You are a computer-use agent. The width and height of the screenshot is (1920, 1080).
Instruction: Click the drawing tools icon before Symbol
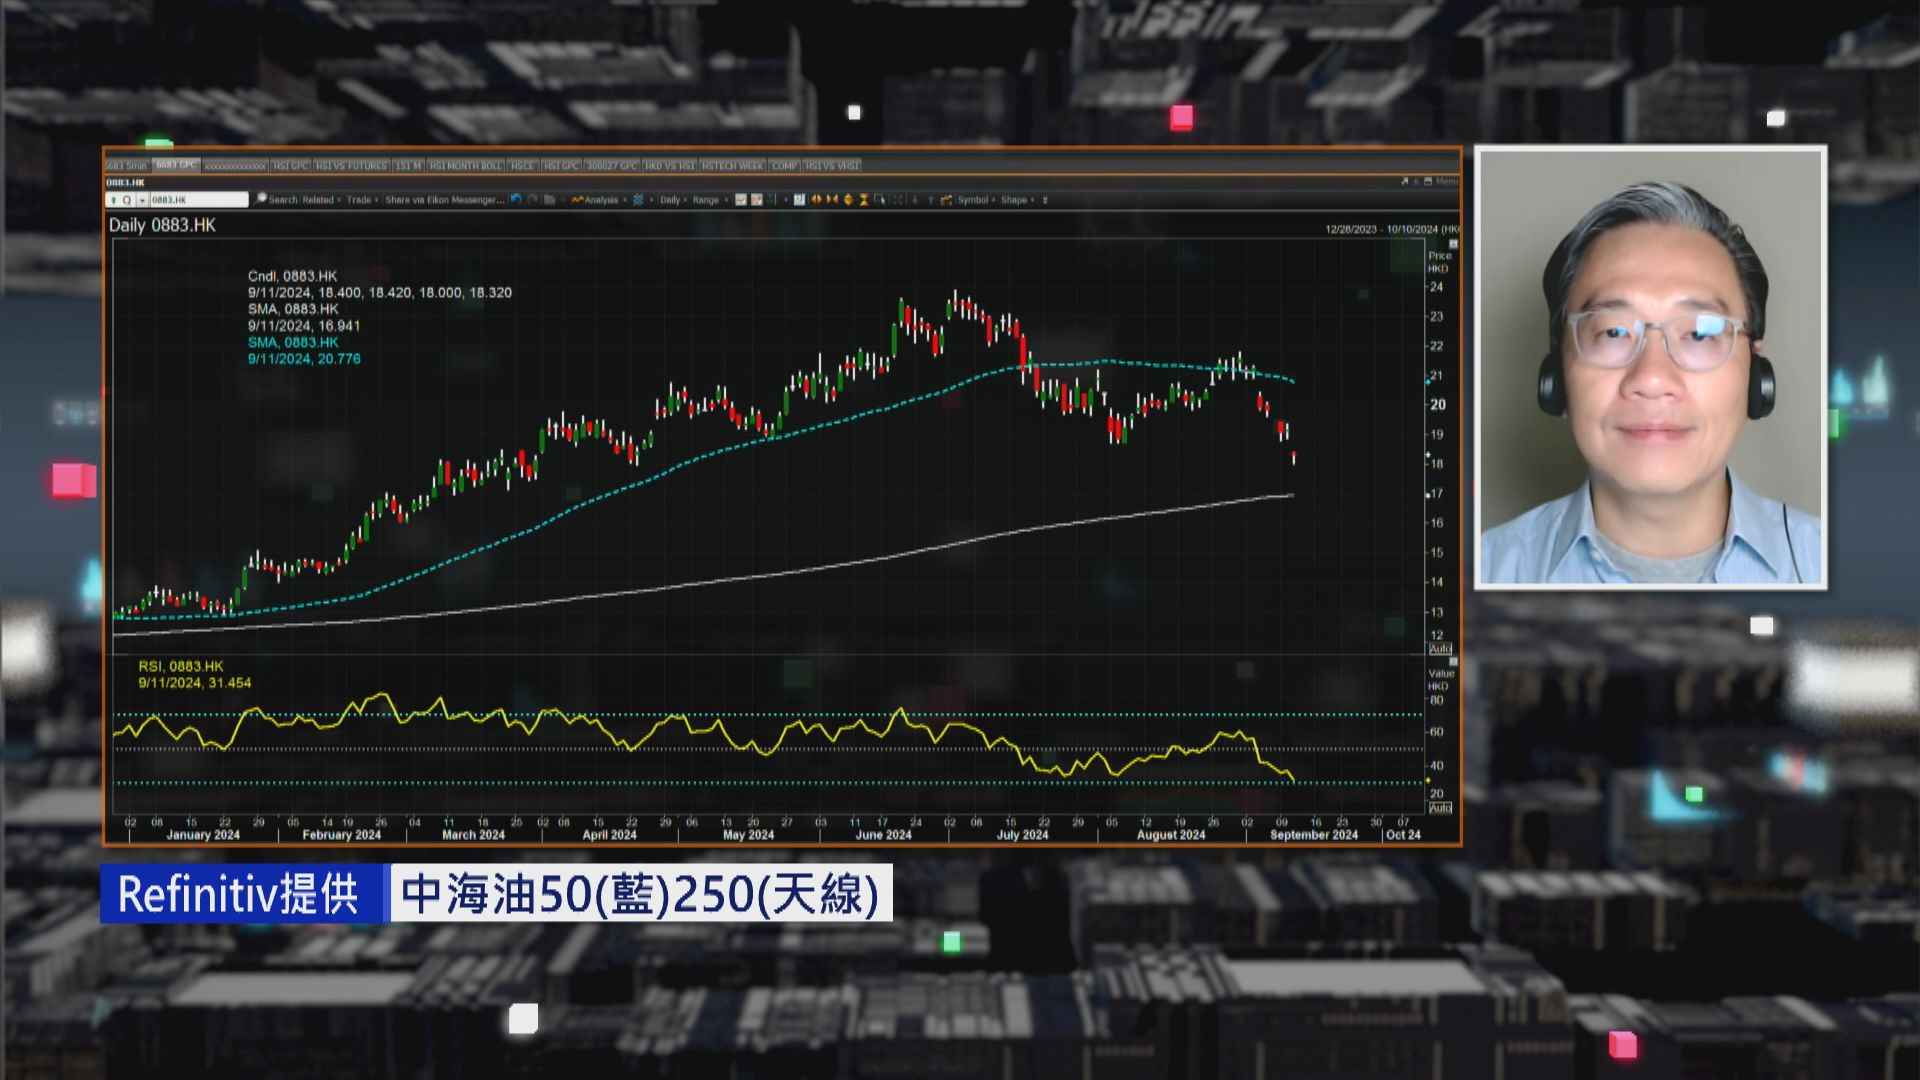pyautogui.click(x=946, y=199)
